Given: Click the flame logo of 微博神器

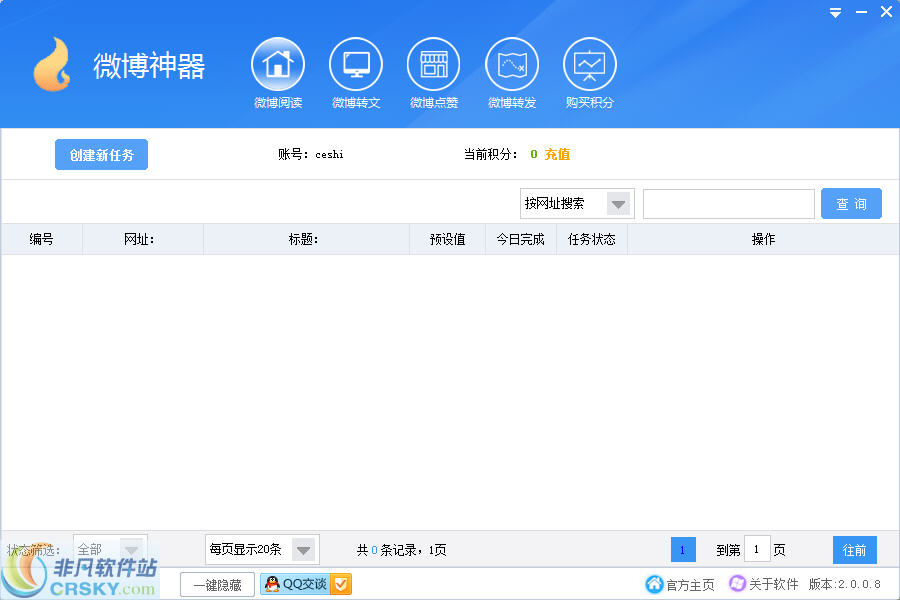Looking at the screenshot, I should coord(52,64).
